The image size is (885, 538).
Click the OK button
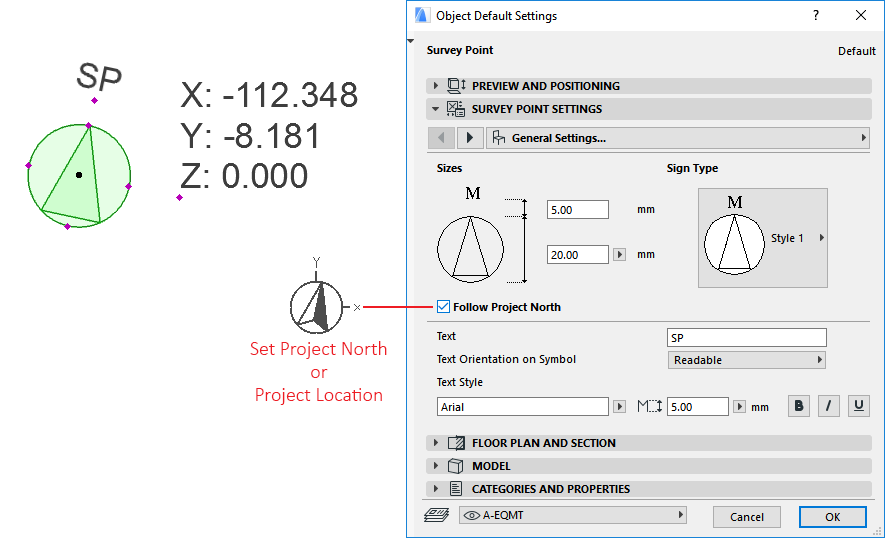pos(832,517)
